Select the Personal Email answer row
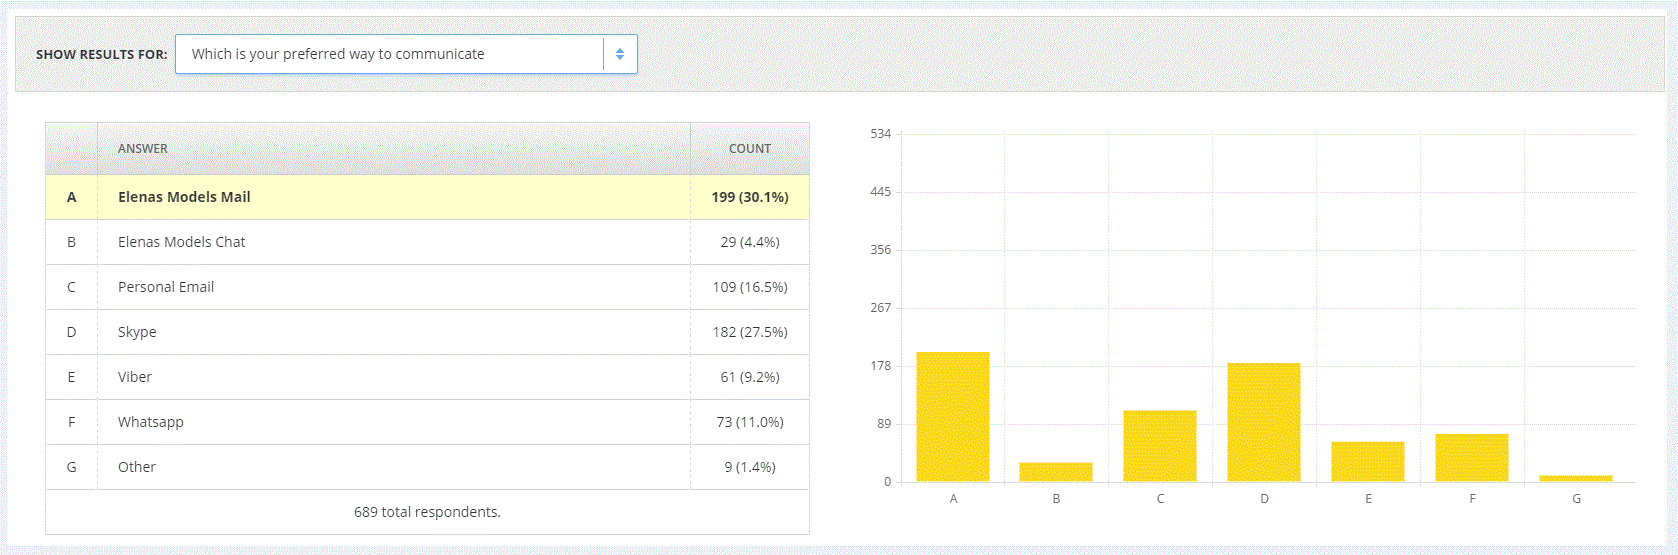The image size is (1678, 555). [x=427, y=287]
